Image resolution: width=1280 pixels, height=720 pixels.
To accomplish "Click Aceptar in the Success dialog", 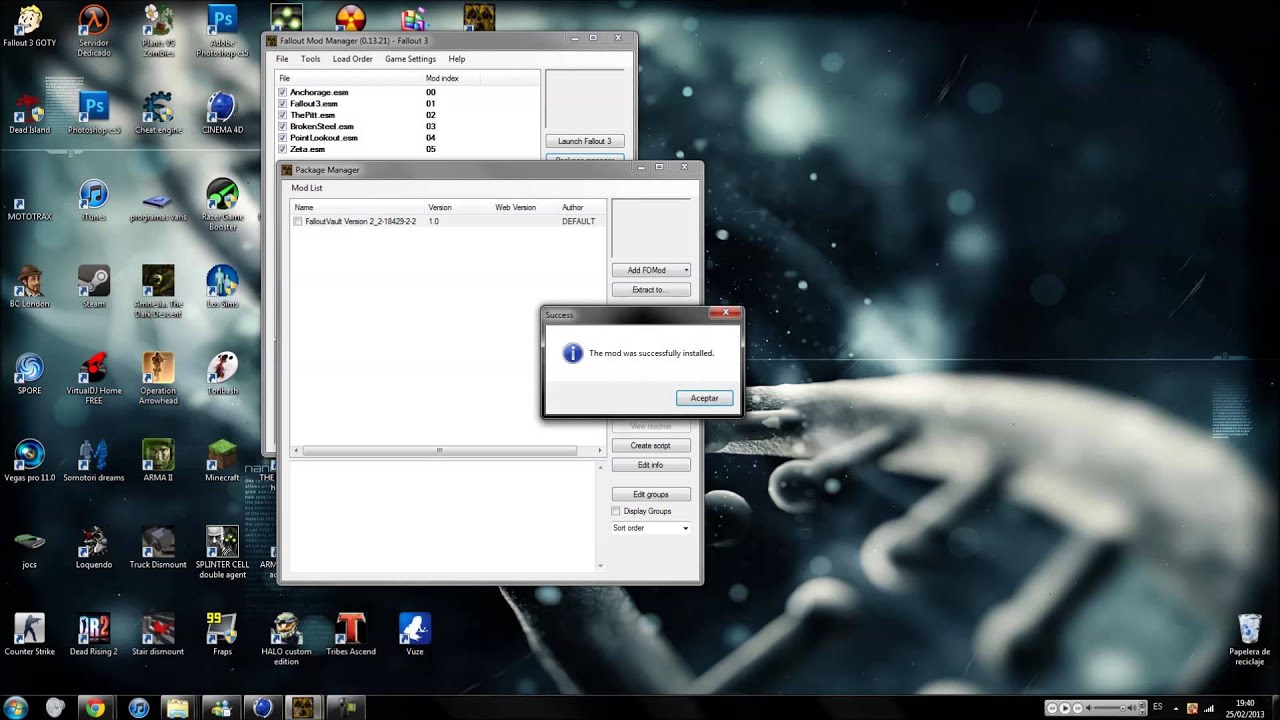I will click(x=704, y=398).
